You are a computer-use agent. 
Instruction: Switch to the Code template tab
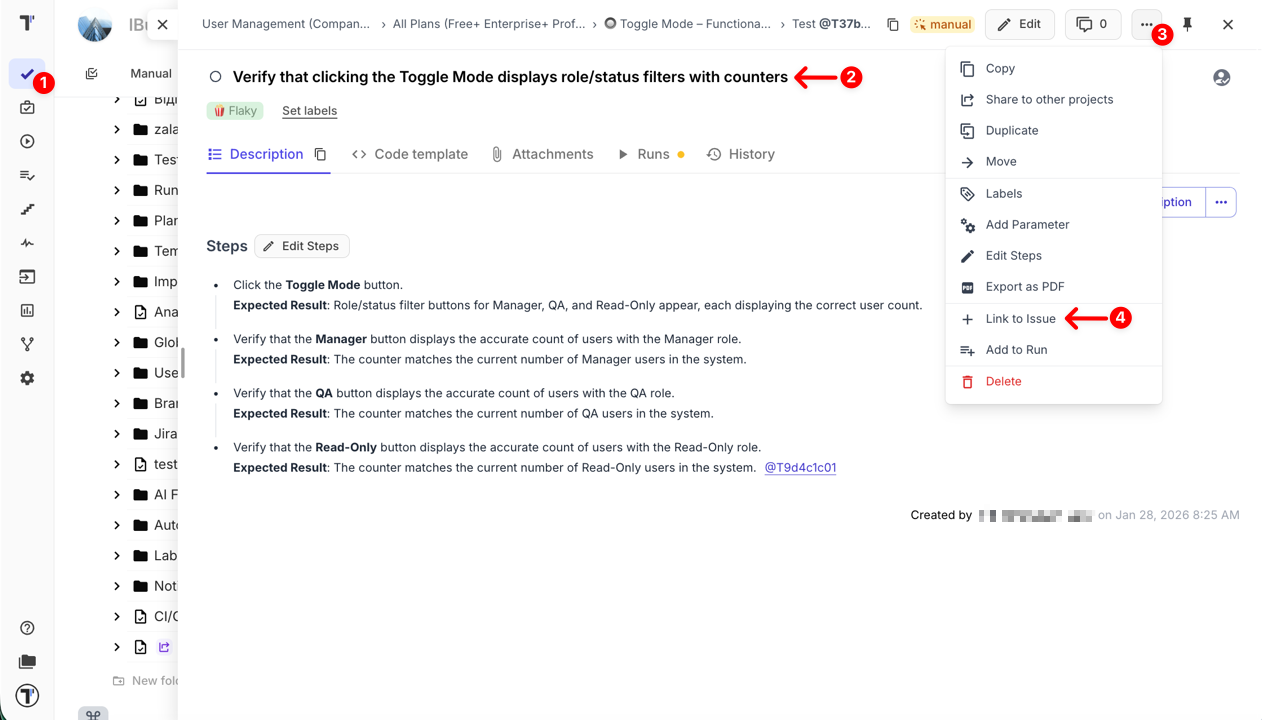(410, 154)
